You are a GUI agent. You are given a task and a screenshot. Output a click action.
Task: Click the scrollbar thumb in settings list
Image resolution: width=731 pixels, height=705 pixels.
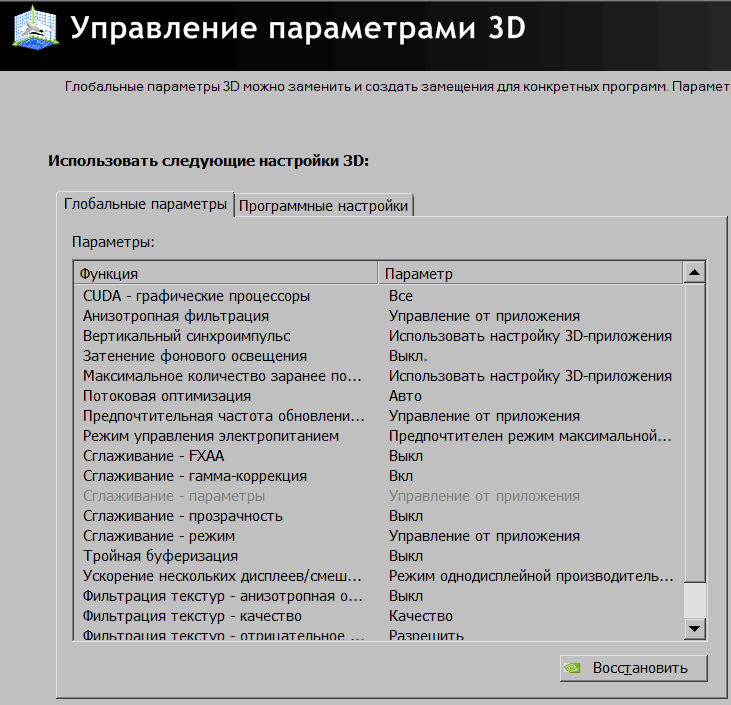[694, 430]
